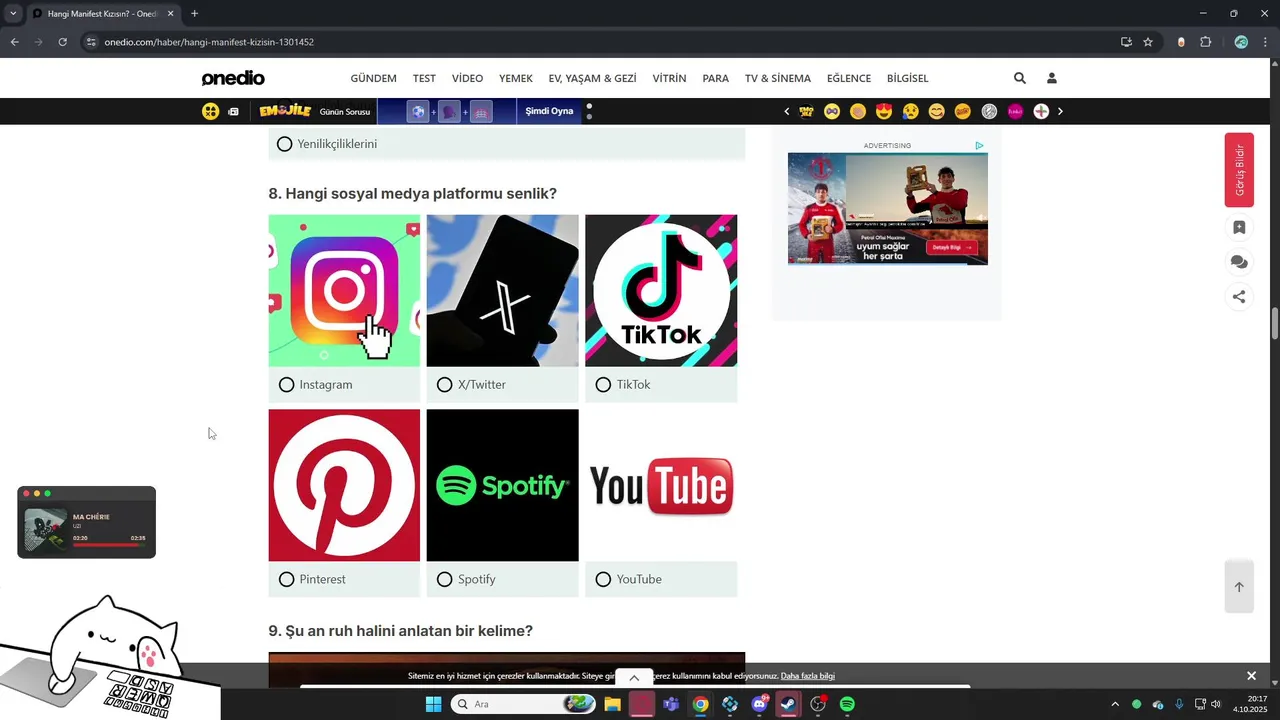
Task: Open comments with speech bubble icon
Action: click(1239, 262)
